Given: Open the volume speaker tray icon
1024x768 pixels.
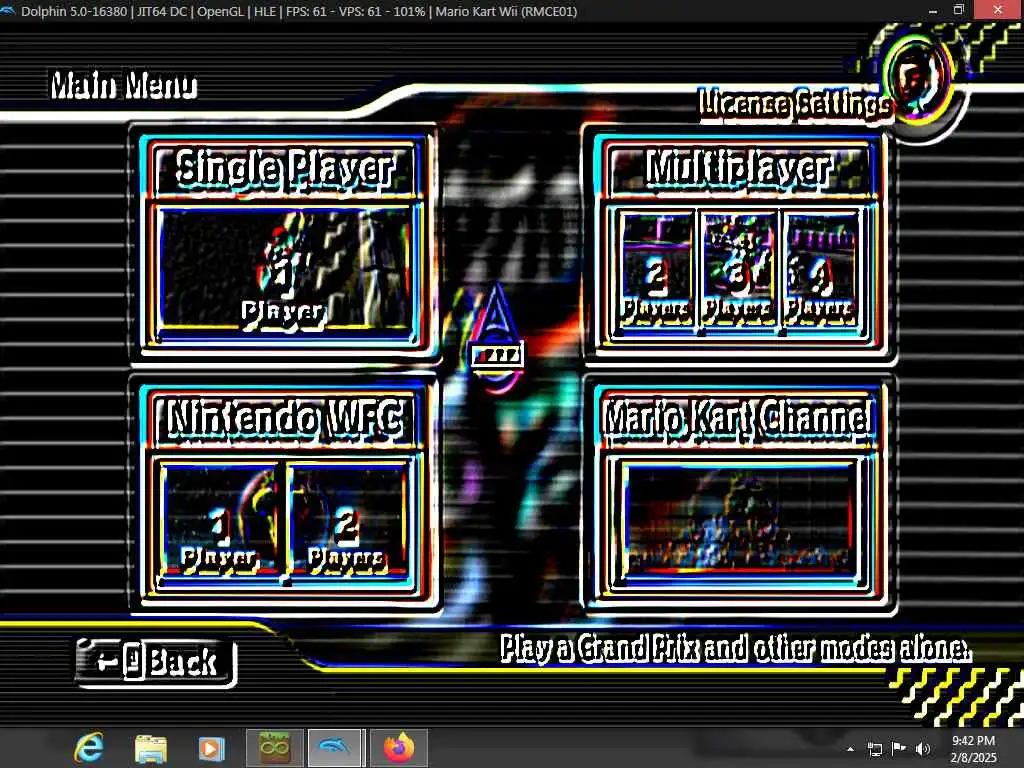Looking at the screenshot, I should [923, 748].
